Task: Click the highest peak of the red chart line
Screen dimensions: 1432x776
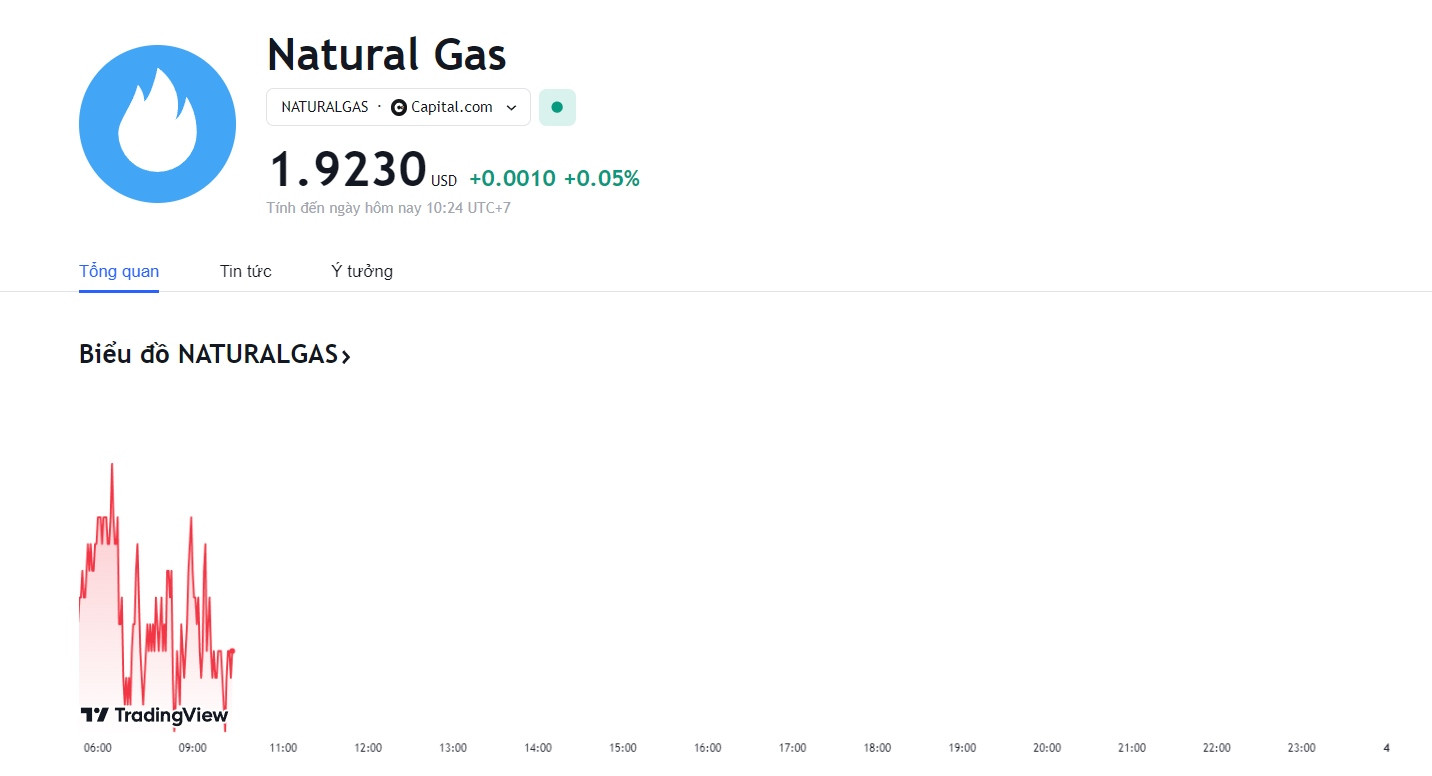Action: [111, 464]
